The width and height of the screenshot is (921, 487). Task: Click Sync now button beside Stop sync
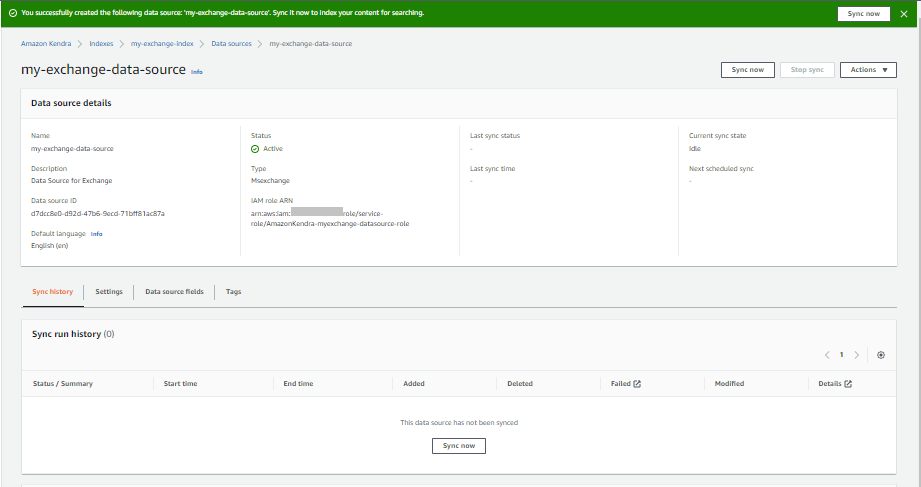(748, 70)
